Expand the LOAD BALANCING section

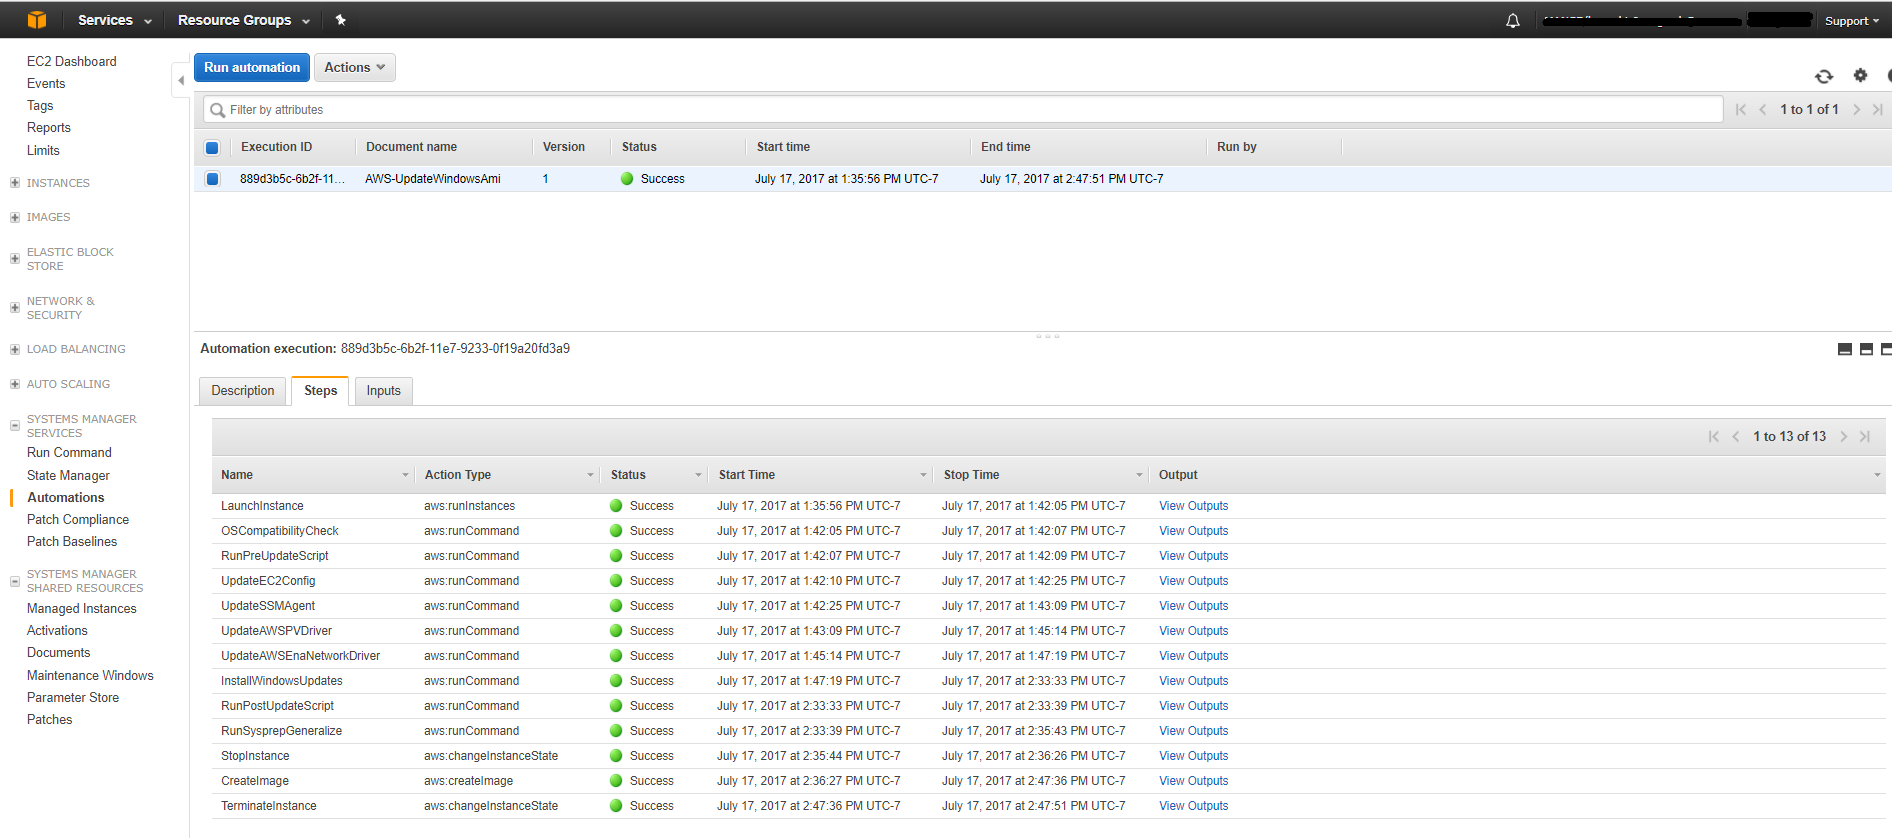coord(15,349)
